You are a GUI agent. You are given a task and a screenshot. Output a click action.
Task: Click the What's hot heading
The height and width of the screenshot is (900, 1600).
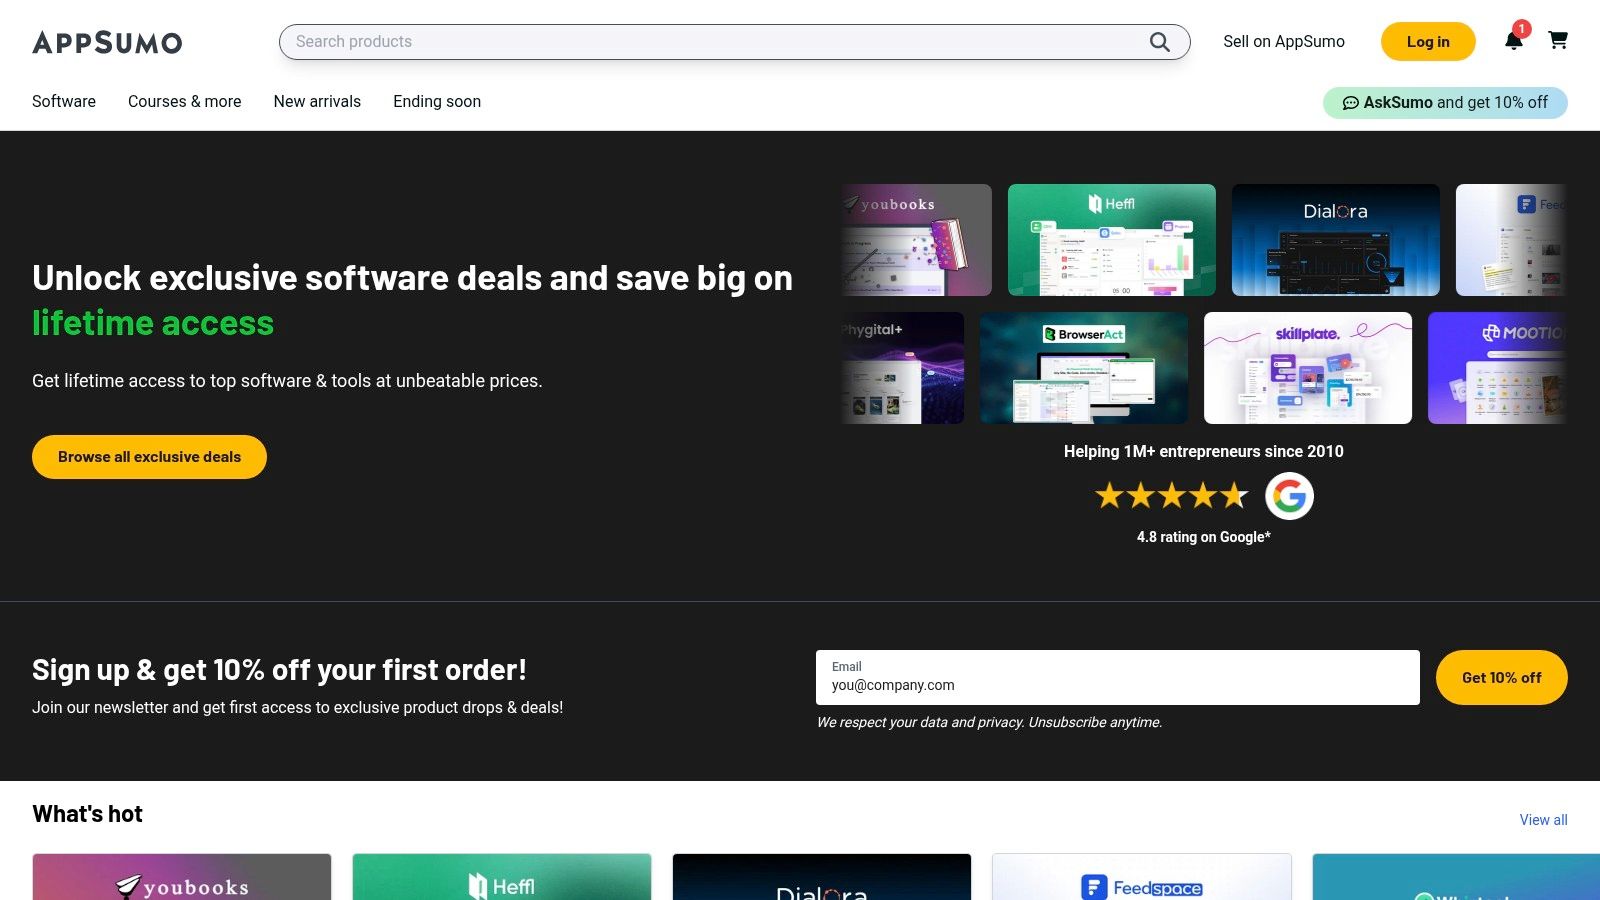(x=88, y=814)
